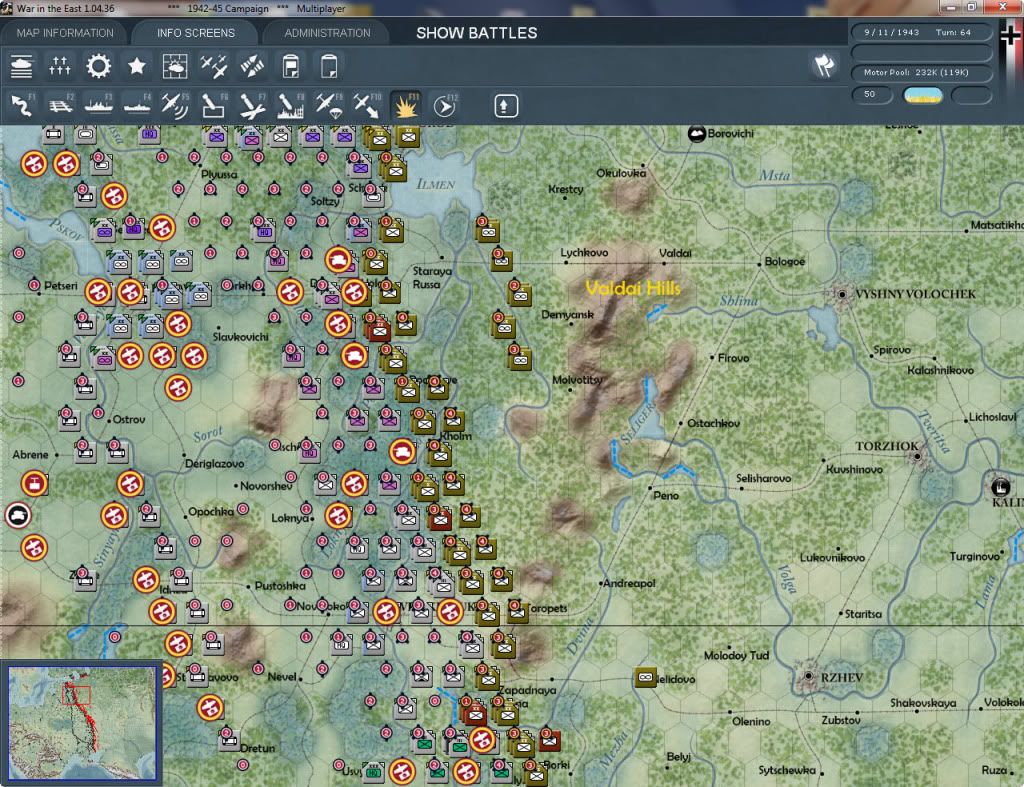This screenshot has height=787, width=1024.
Task: Toggle F7 bomb airfield mode
Action: (252, 106)
